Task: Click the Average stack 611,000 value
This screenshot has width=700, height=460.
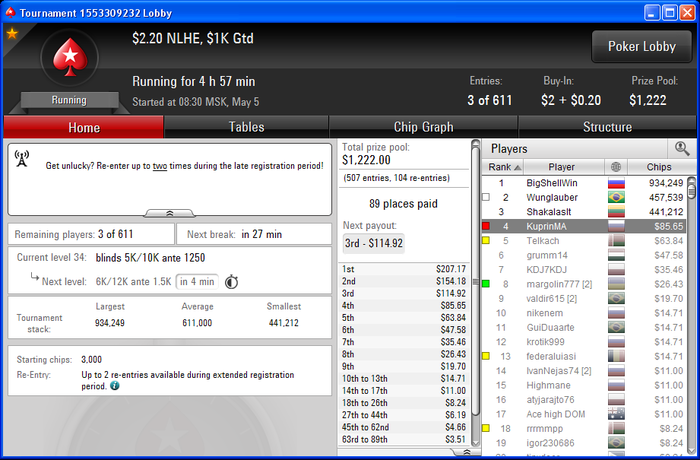Action: pyautogui.click(x=197, y=322)
